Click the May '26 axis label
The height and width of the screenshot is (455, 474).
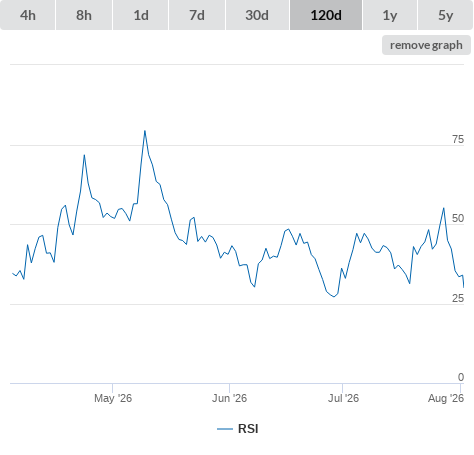(113, 398)
